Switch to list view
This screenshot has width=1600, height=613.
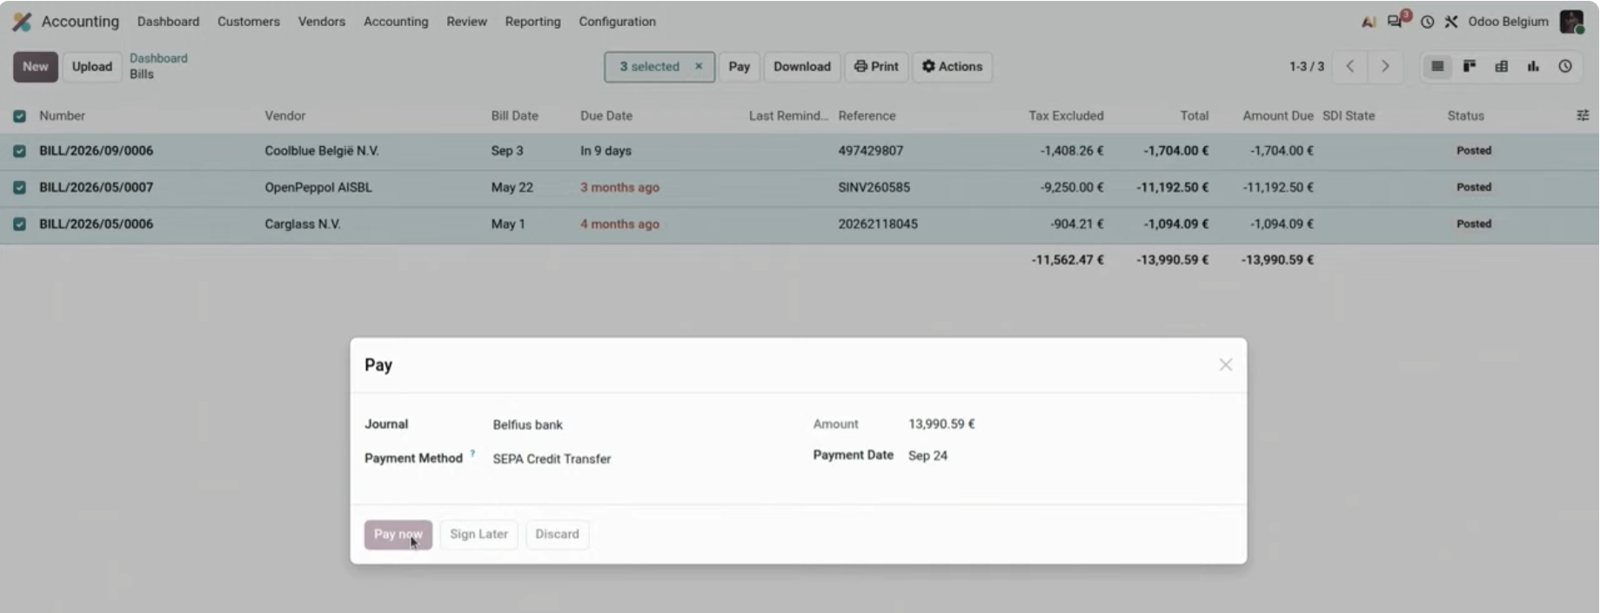[x=1437, y=66]
